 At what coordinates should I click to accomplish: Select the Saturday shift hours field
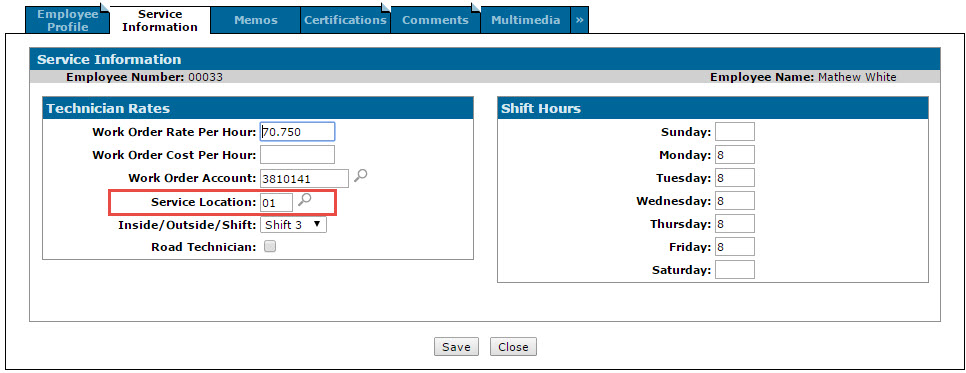[x=734, y=269]
